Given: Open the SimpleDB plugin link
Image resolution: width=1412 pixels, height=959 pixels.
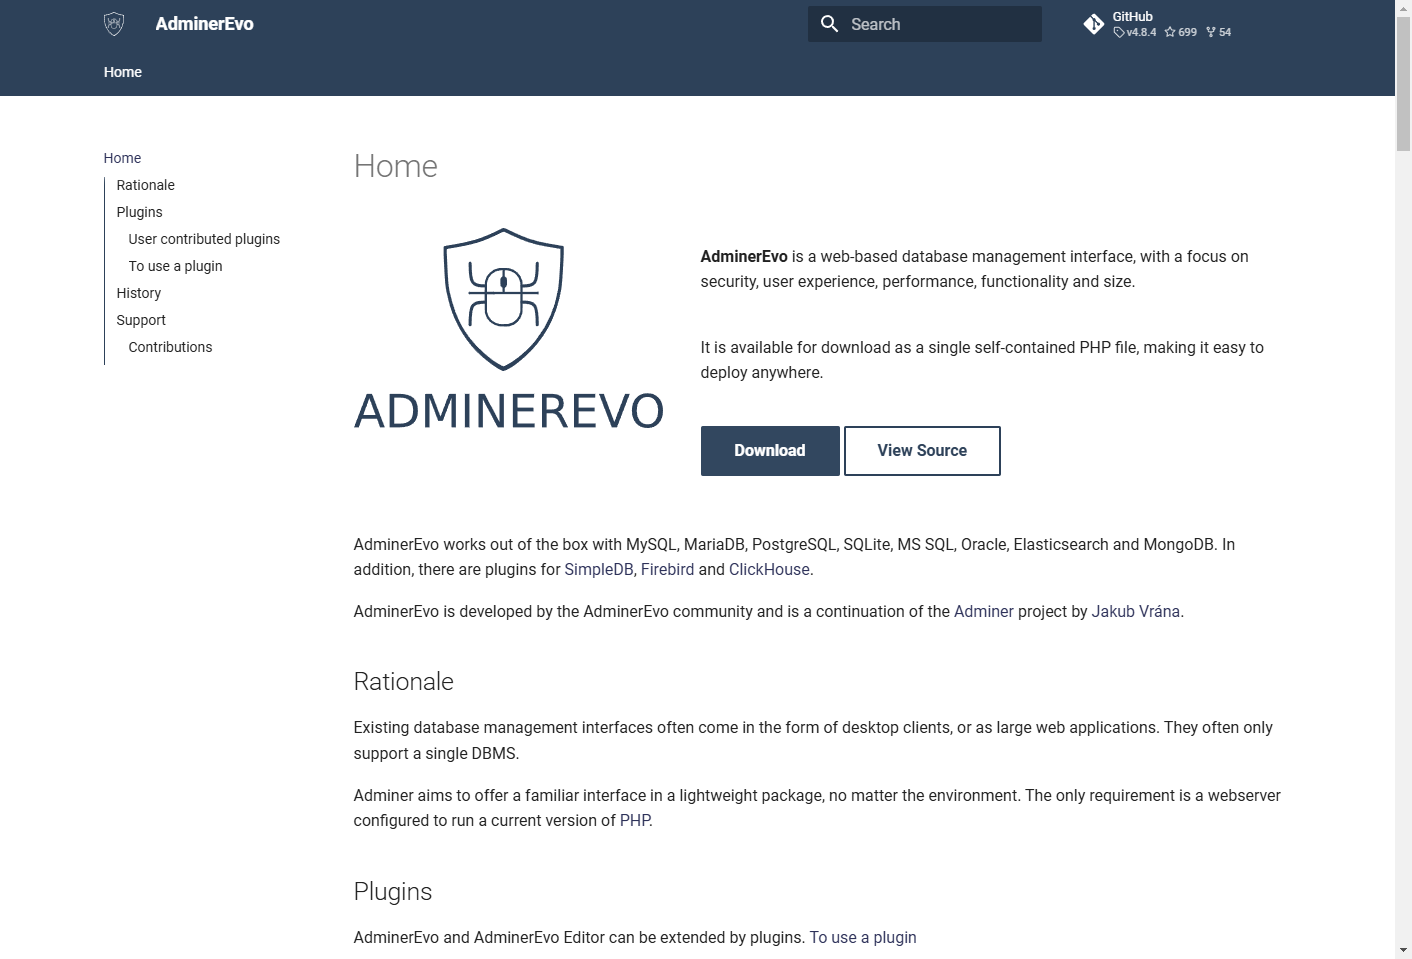Looking at the screenshot, I should coord(598,569).
